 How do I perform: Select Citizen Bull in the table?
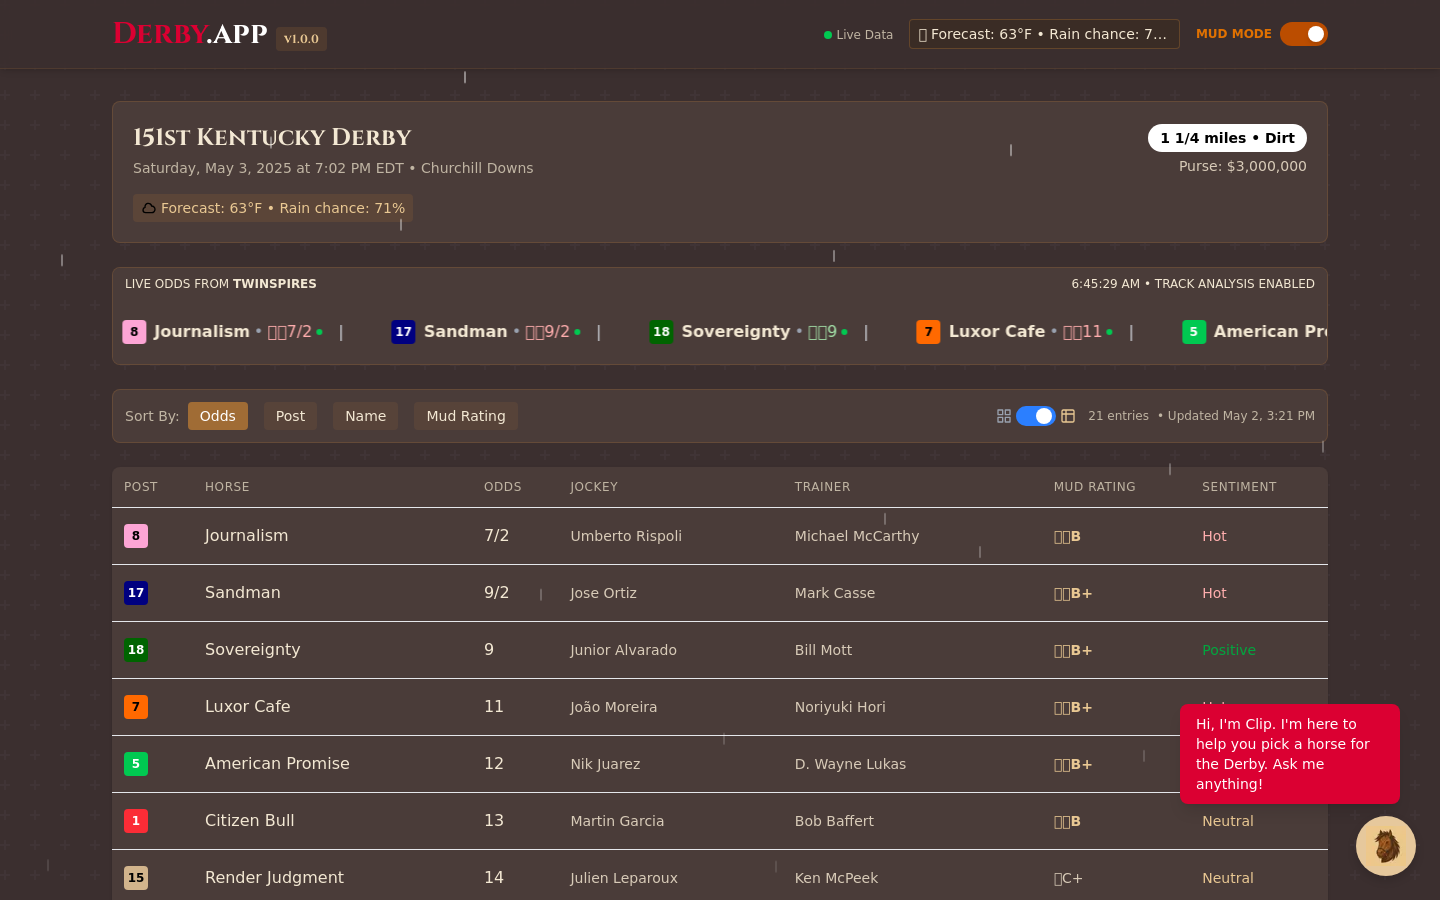tap(249, 821)
